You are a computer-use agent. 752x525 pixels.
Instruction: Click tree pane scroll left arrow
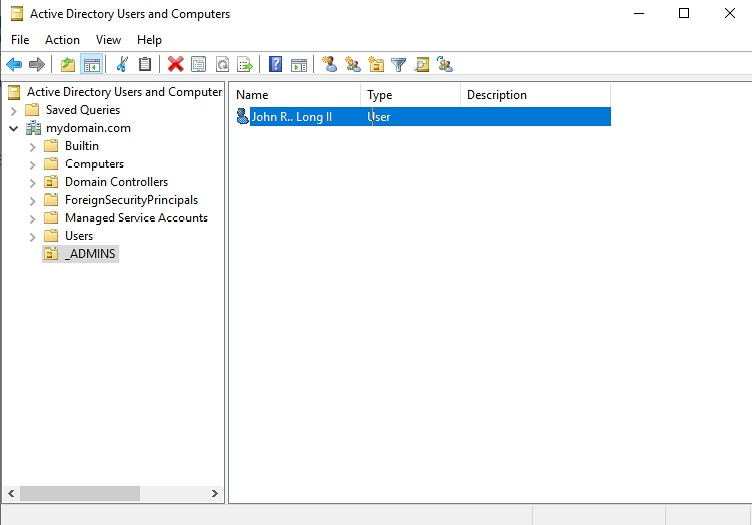click(11, 493)
